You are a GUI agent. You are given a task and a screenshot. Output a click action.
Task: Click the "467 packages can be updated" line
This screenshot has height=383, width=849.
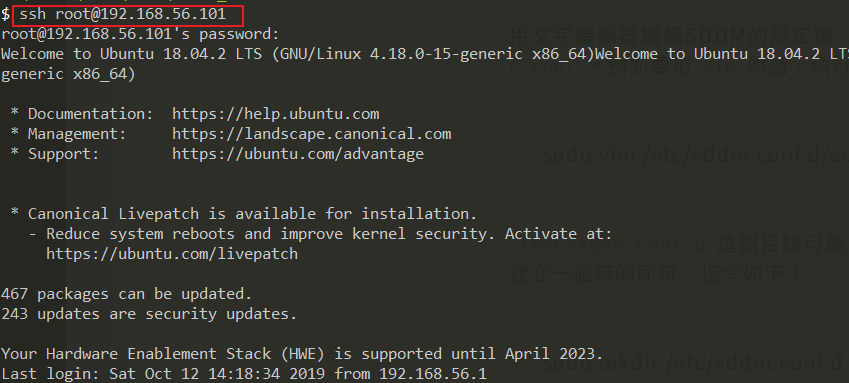click(x=127, y=294)
